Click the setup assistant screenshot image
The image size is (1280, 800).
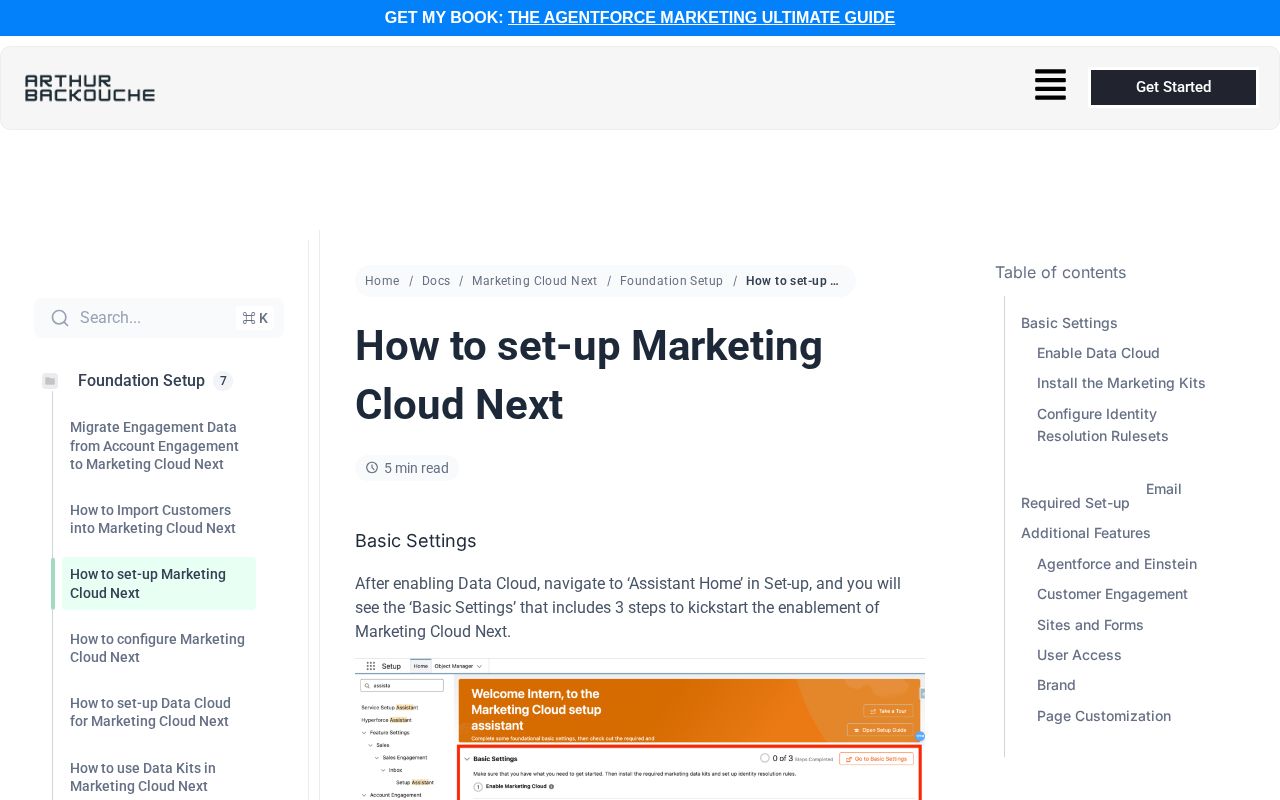(x=640, y=729)
